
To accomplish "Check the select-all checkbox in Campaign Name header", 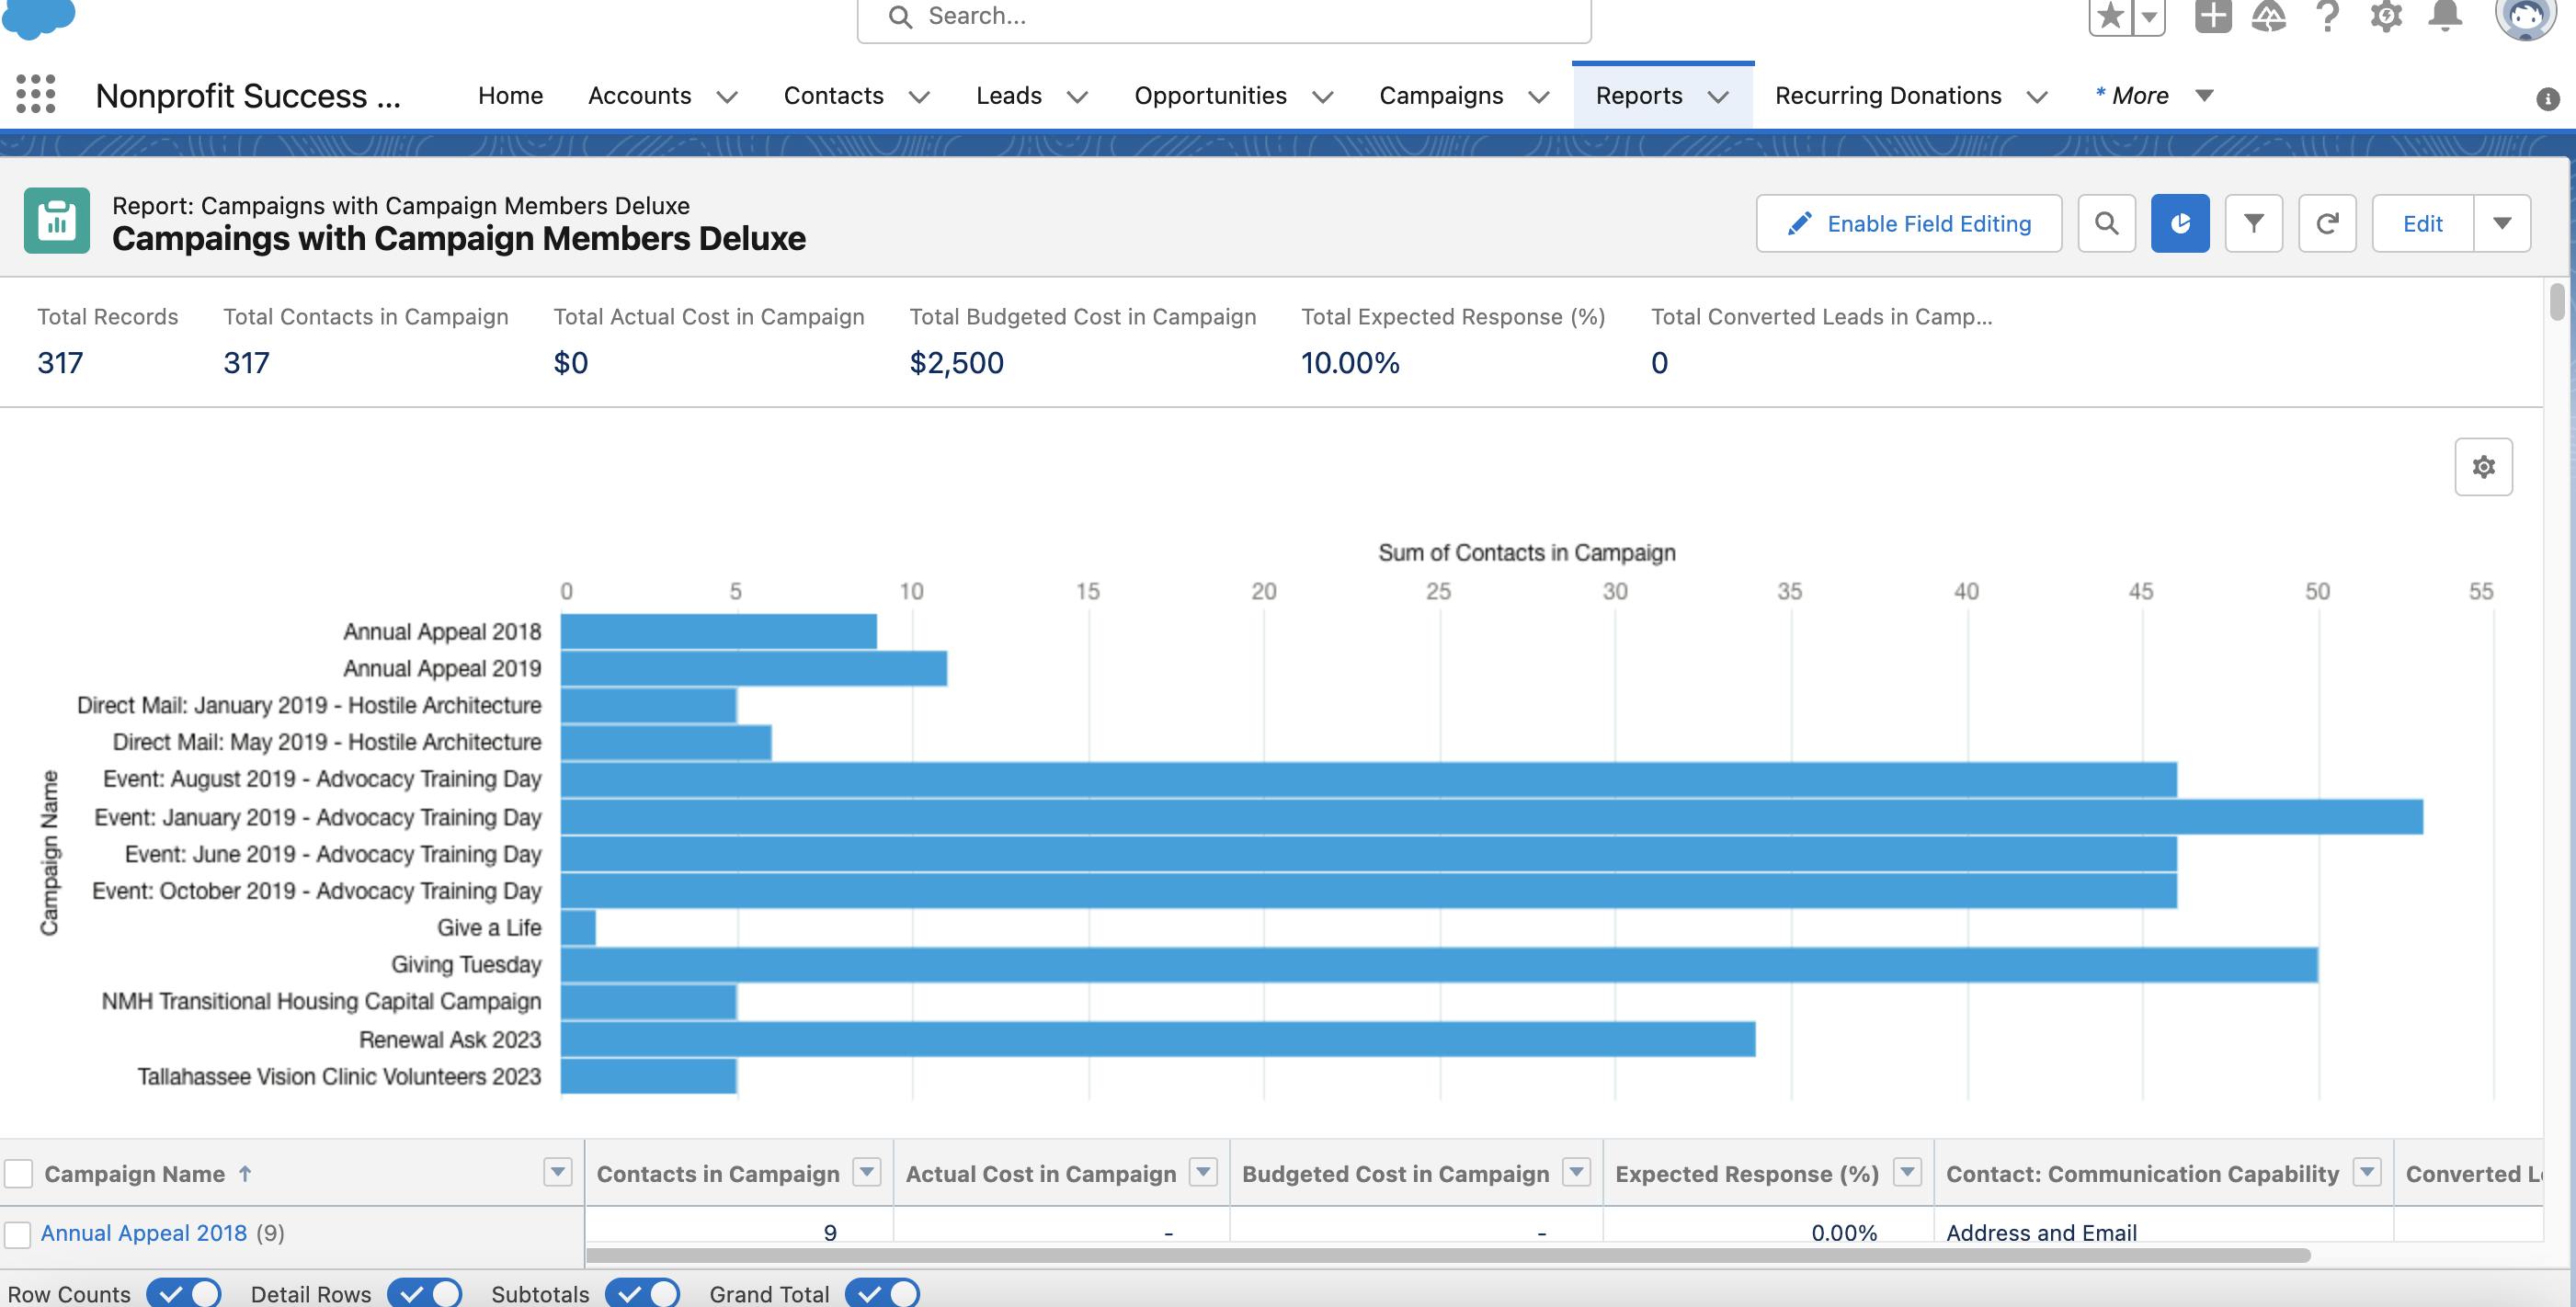I will tap(18, 1173).
